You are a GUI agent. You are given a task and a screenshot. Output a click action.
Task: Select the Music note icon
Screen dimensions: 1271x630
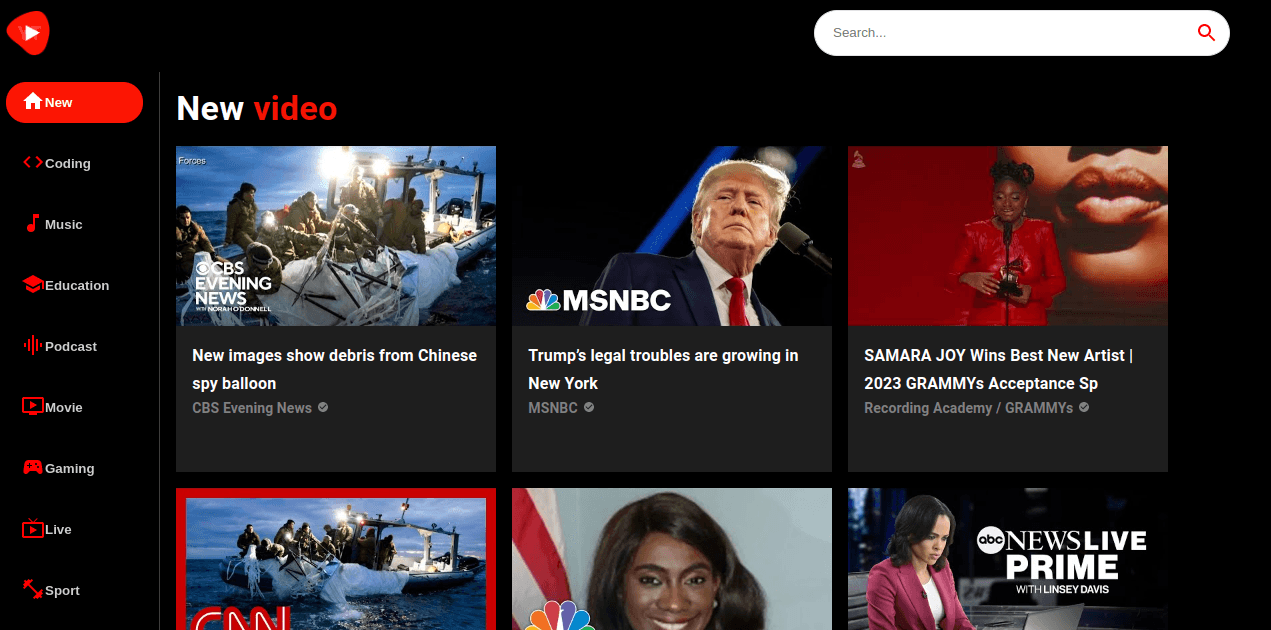[33, 224]
